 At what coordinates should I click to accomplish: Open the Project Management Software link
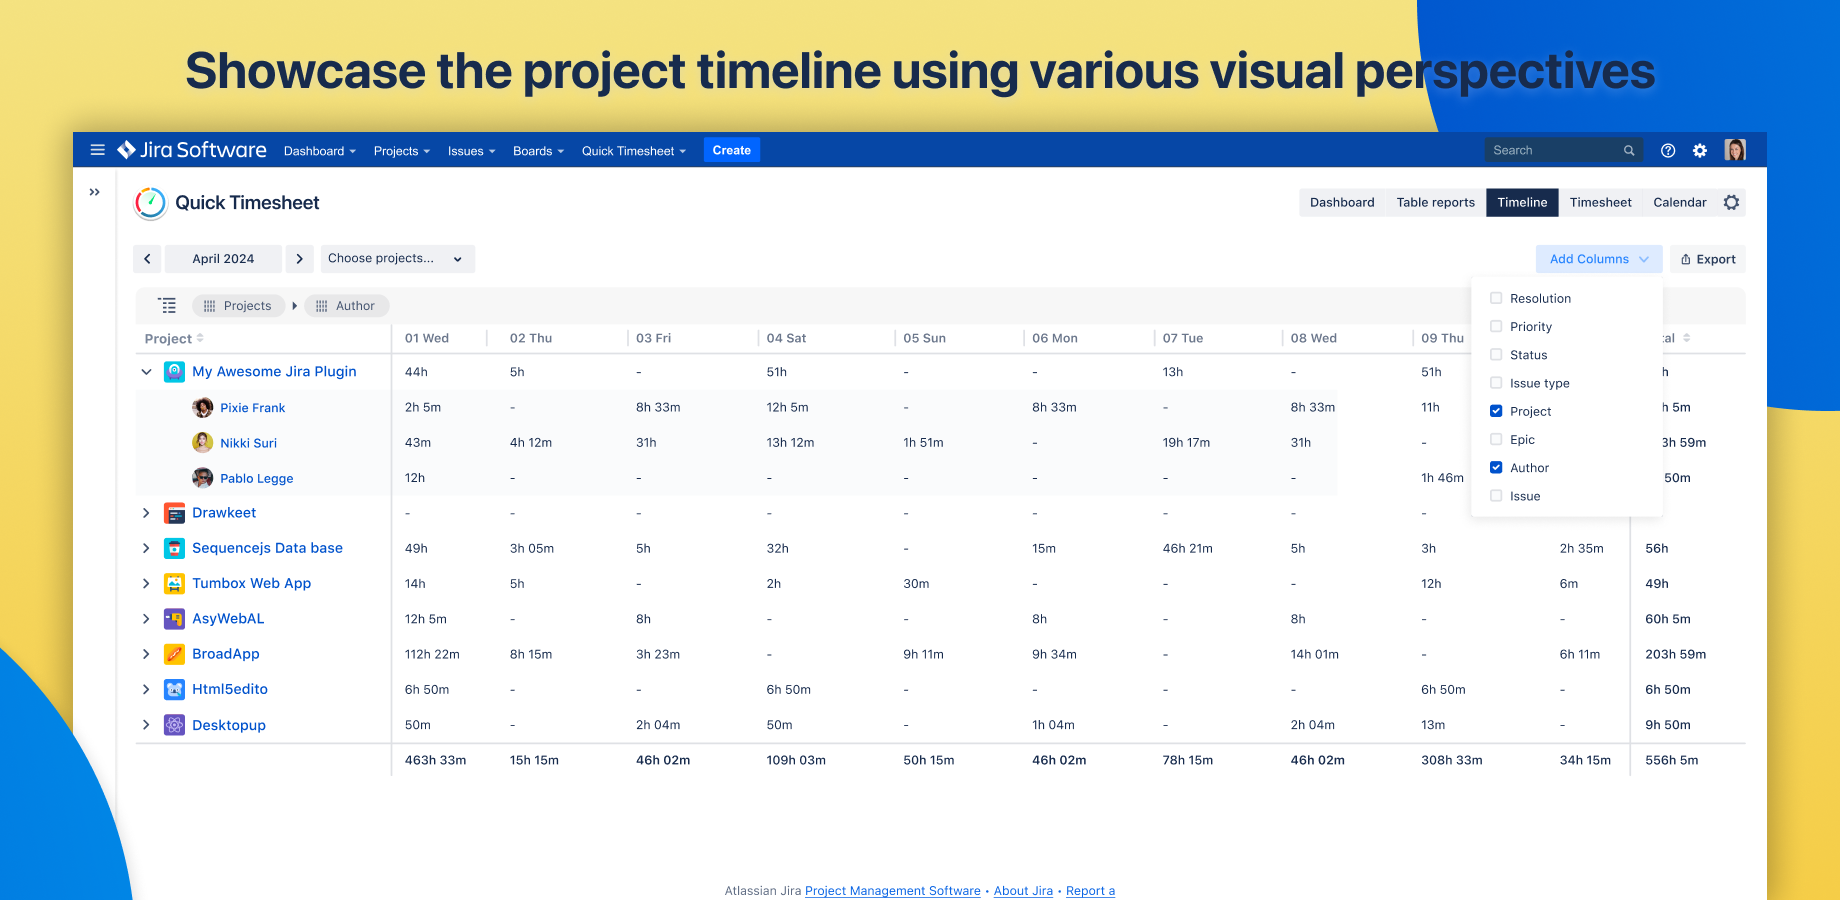pyautogui.click(x=892, y=891)
